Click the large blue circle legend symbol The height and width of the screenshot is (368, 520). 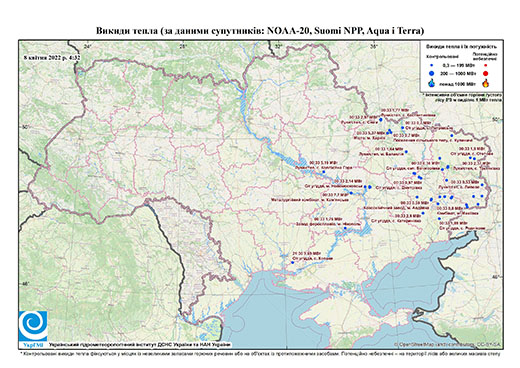point(432,73)
